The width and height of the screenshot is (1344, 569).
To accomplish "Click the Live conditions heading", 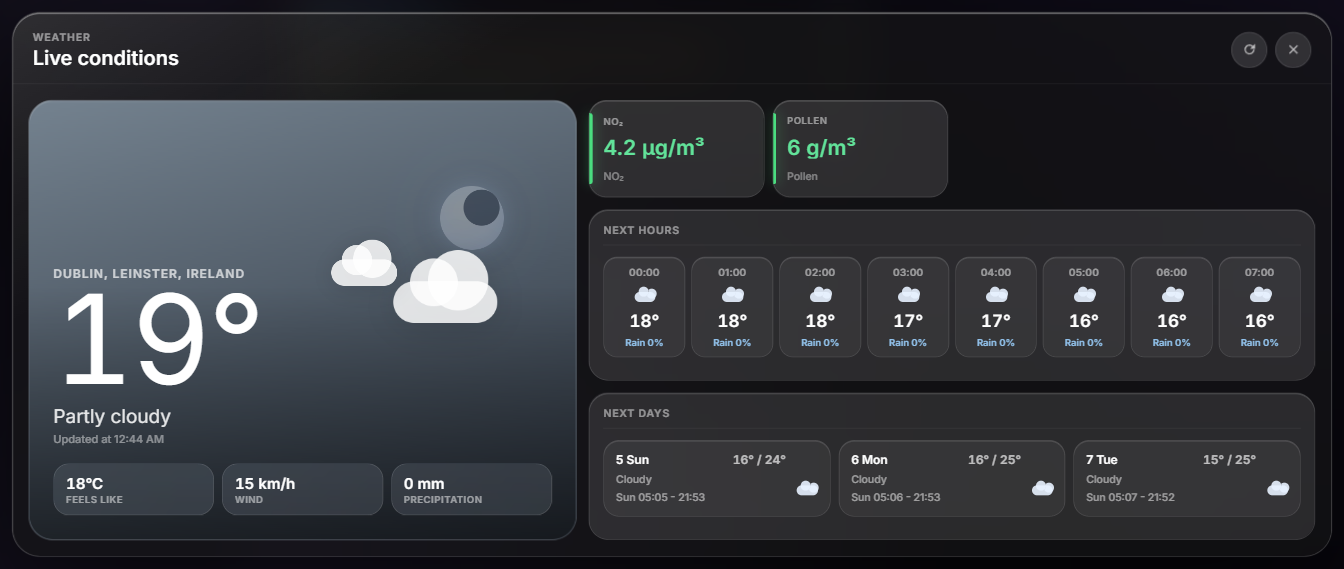I will [x=106, y=58].
